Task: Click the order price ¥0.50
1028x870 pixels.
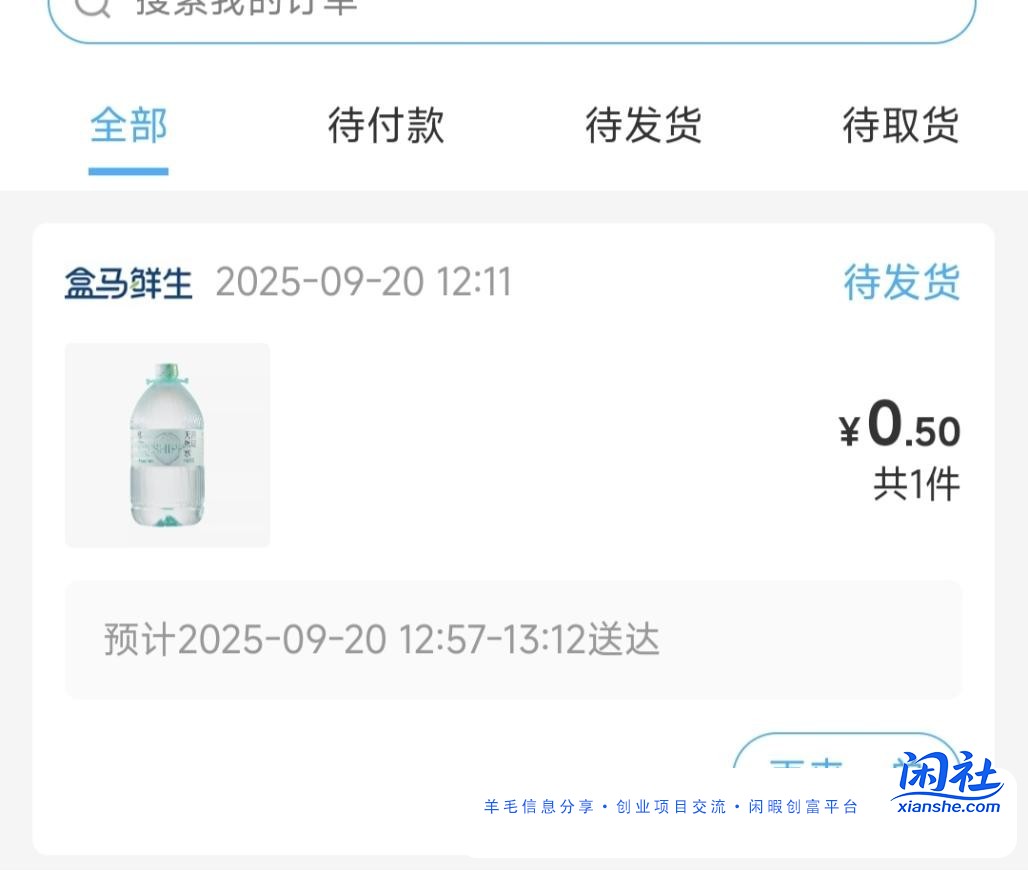Action: coord(901,428)
